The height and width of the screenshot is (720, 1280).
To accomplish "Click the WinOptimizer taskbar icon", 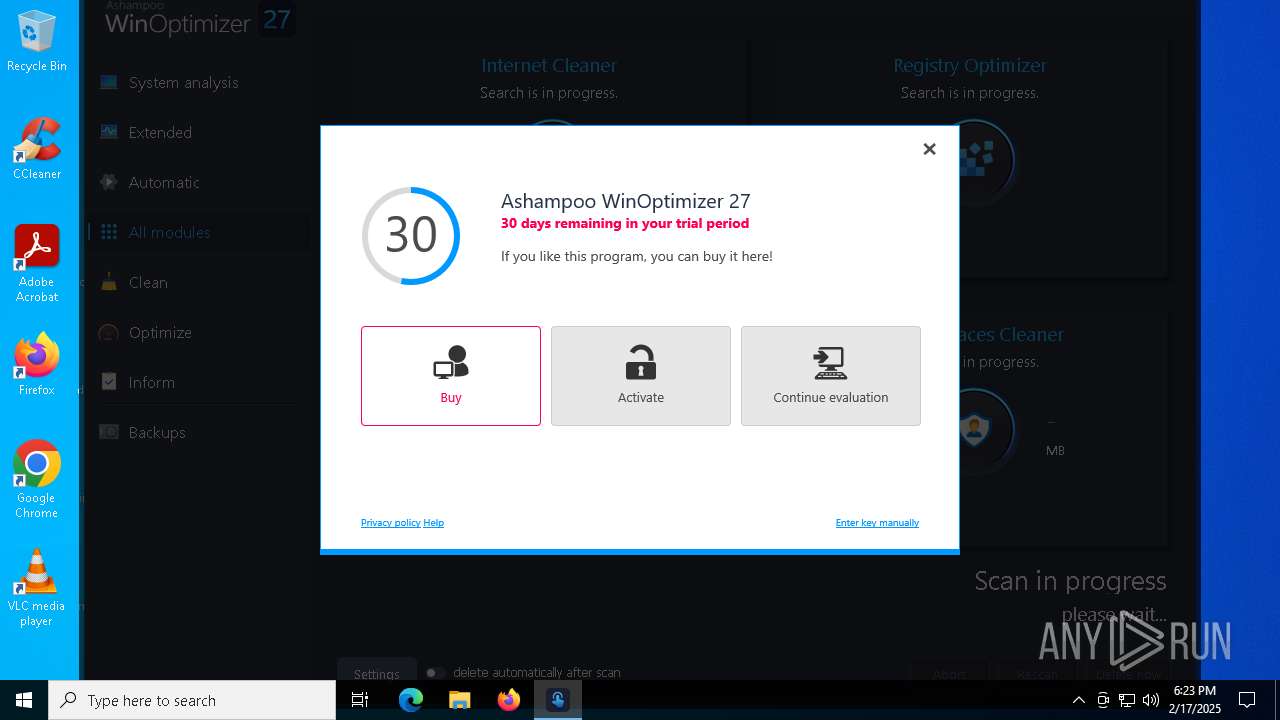I will pos(558,700).
